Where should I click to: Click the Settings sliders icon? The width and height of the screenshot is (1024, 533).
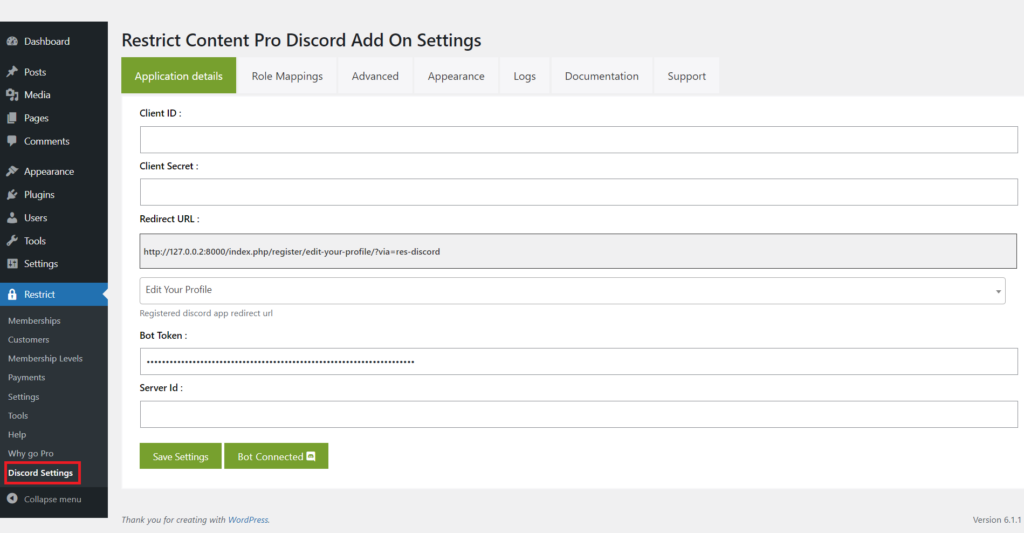(12, 264)
